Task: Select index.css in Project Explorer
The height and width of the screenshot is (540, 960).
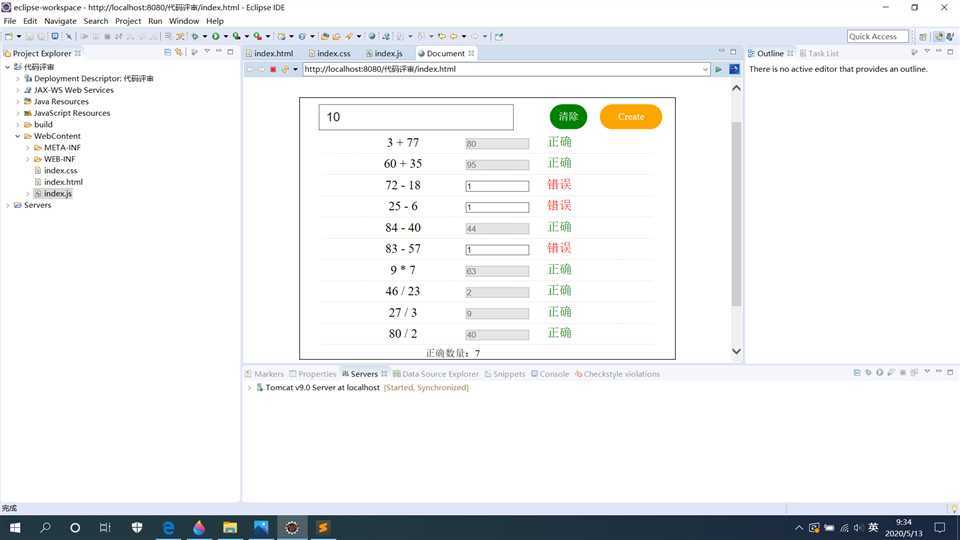Action: [x=61, y=171]
